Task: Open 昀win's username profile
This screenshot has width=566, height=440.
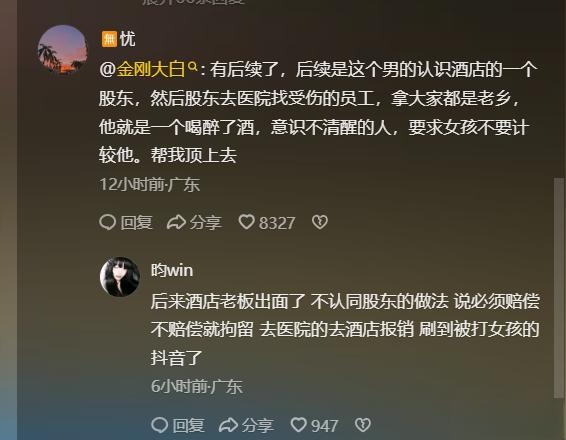Action: pyautogui.click(x=172, y=270)
